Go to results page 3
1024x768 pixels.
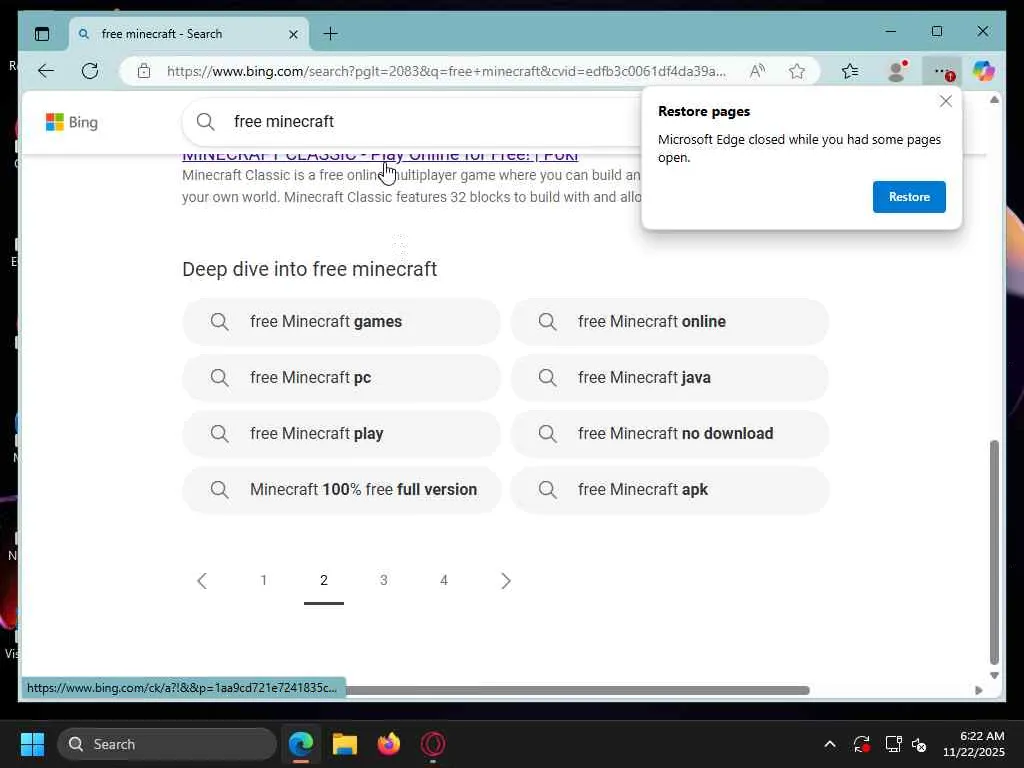click(384, 581)
